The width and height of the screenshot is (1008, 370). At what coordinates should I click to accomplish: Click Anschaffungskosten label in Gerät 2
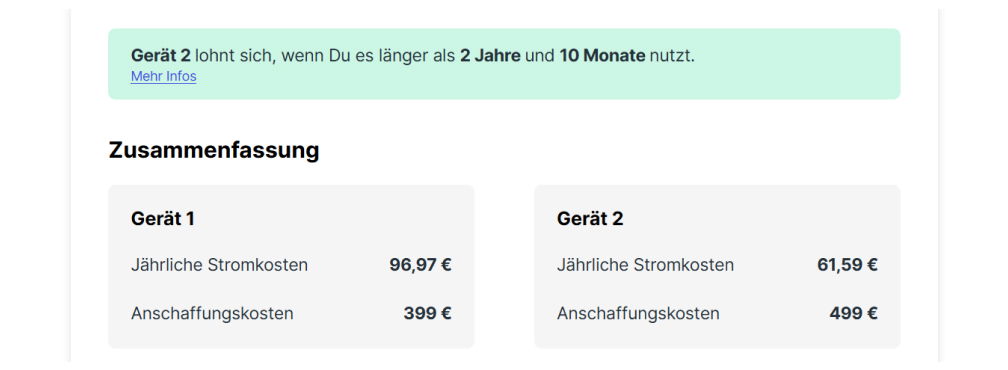click(x=638, y=313)
